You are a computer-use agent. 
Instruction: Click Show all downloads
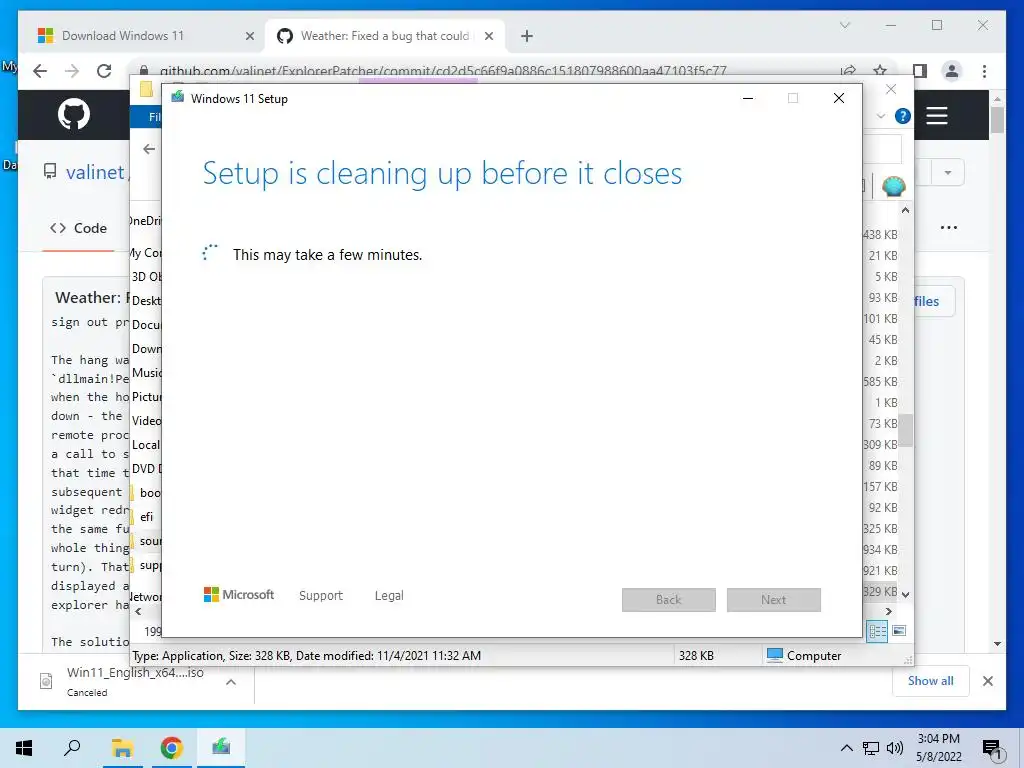pos(931,680)
